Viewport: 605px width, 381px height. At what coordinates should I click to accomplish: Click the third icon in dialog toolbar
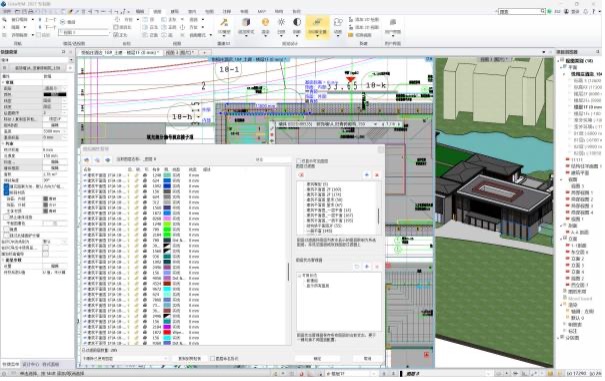108,159
